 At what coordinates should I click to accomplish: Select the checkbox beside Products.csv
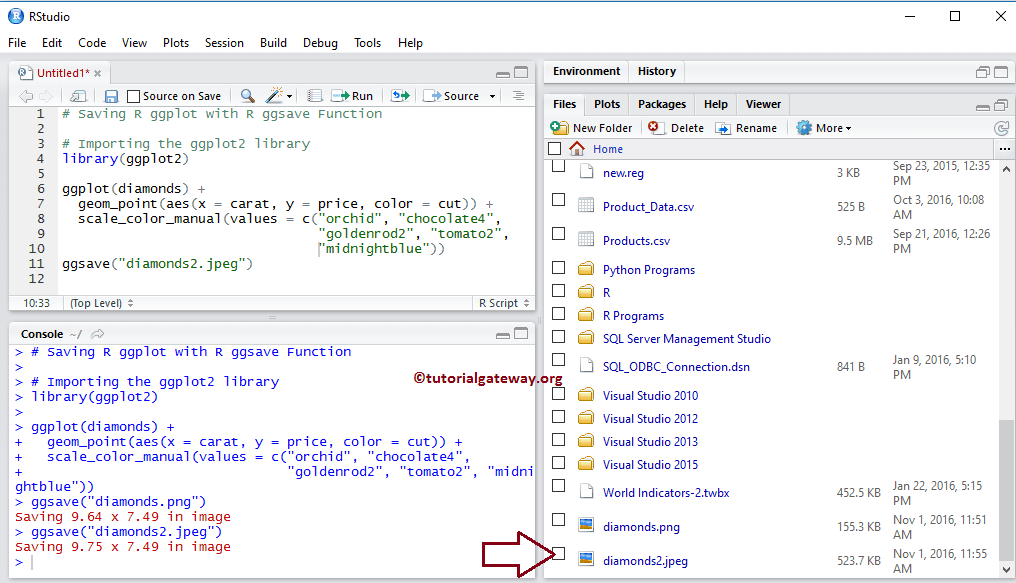[x=558, y=234]
